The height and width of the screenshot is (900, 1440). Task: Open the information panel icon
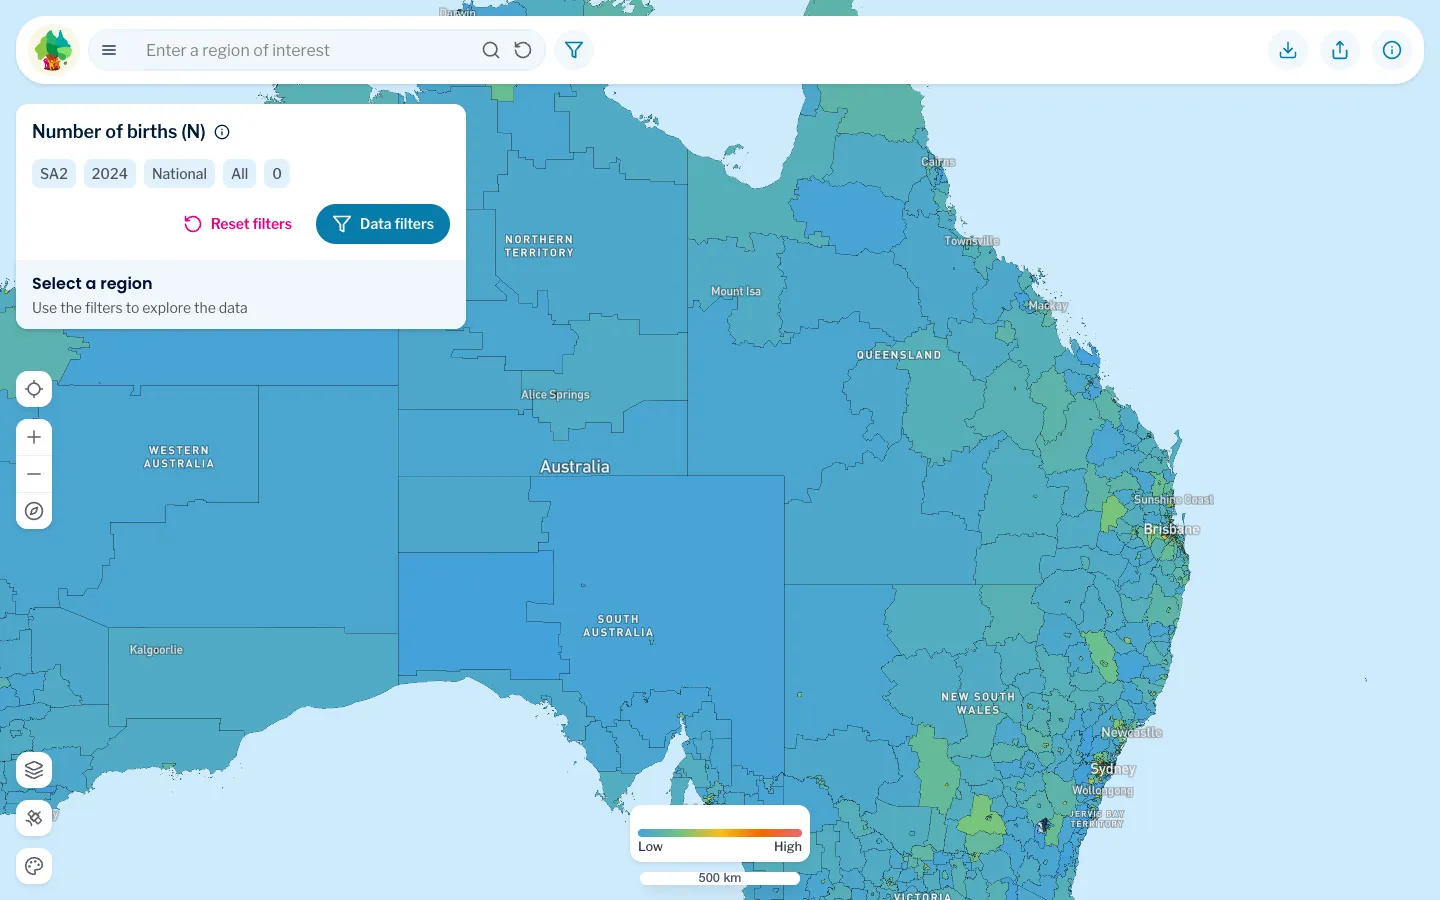pyautogui.click(x=1392, y=50)
